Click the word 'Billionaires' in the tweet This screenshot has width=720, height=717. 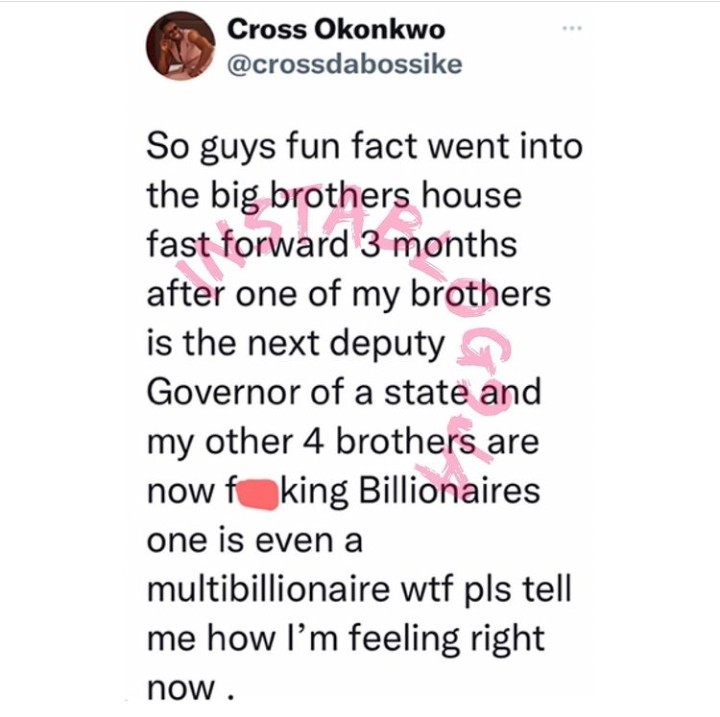coord(449,491)
